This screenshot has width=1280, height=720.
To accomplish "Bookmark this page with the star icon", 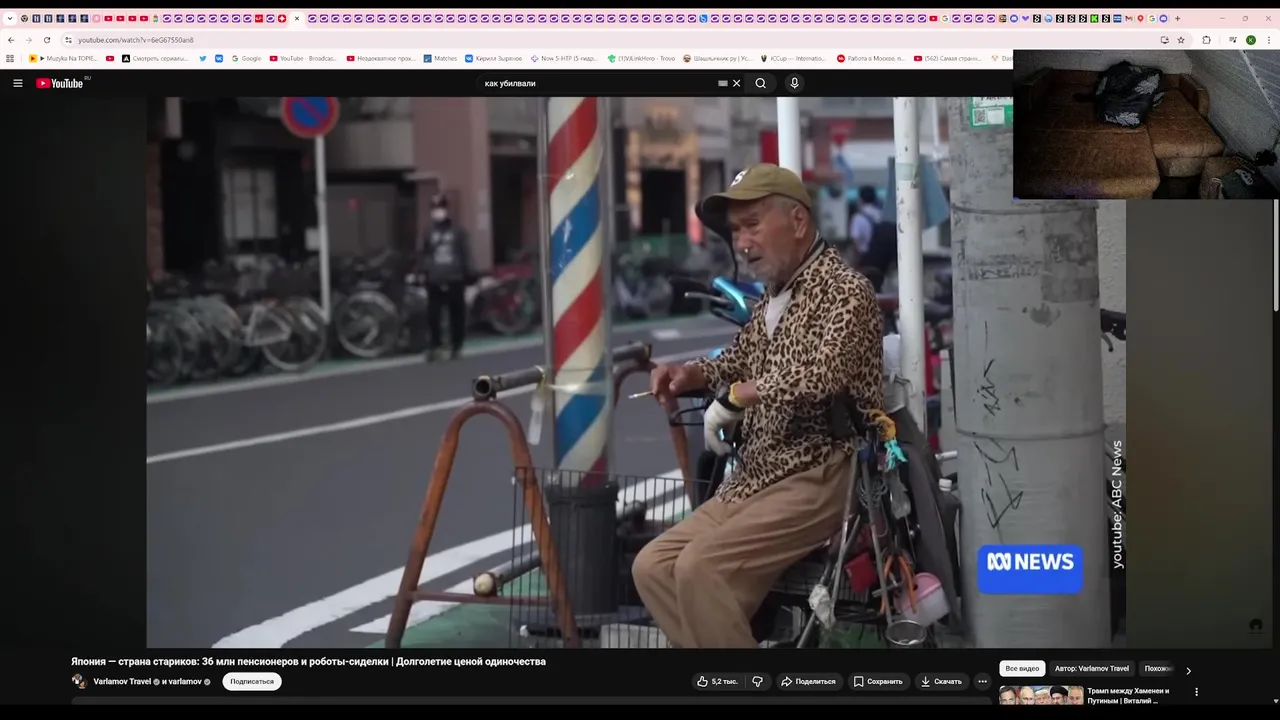I will point(1181,40).
